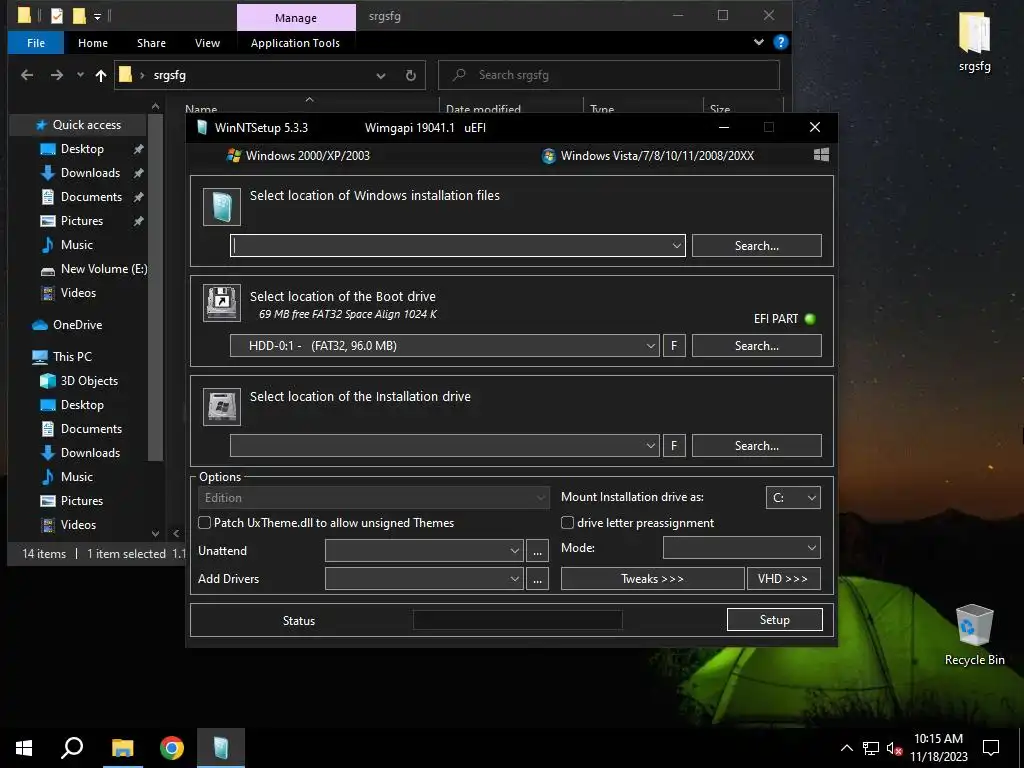
Task: Open the notification center icon
Action: click(991, 748)
